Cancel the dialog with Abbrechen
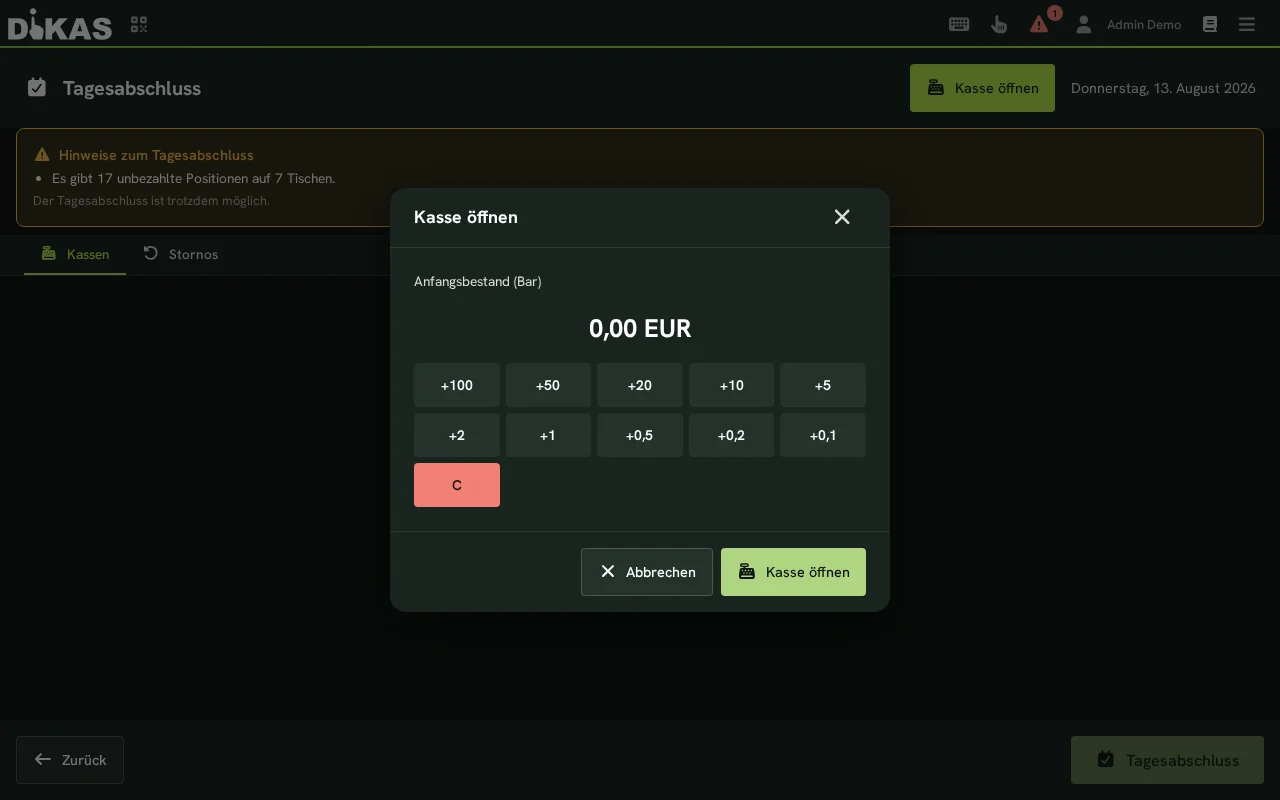The width and height of the screenshot is (1280, 800). click(x=647, y=572)
